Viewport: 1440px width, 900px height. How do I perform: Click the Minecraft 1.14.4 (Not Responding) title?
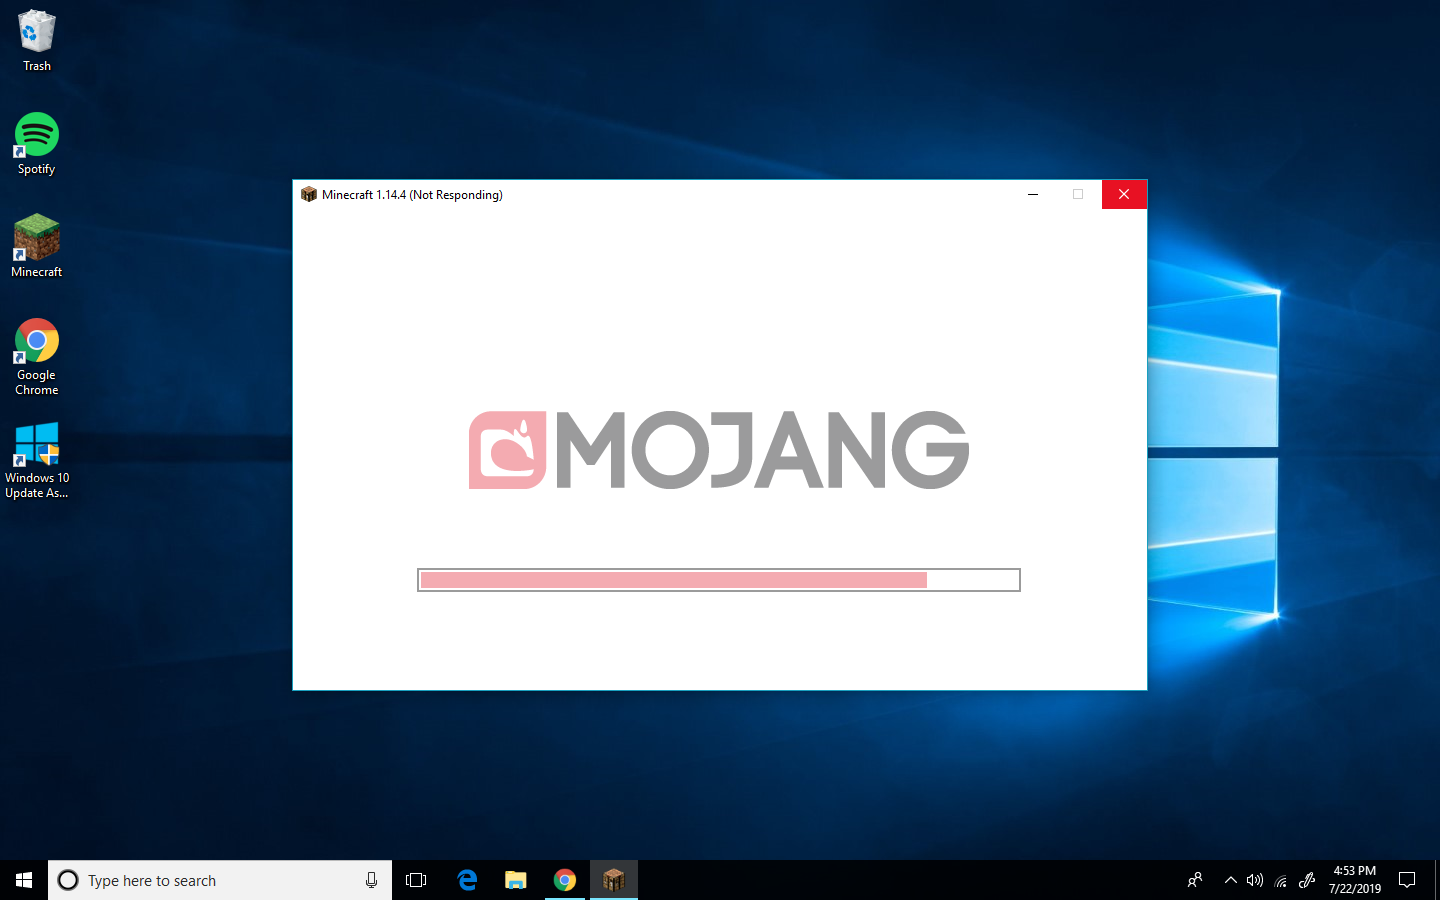pos(412,194)
